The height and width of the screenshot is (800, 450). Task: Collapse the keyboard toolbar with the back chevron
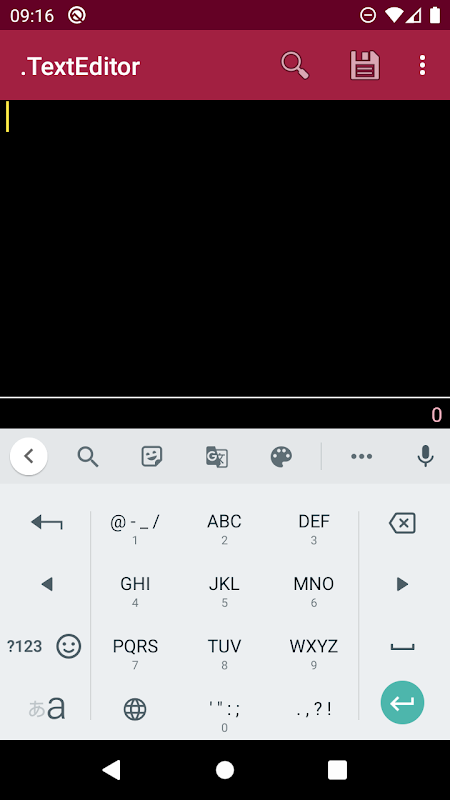coord(29,456)
